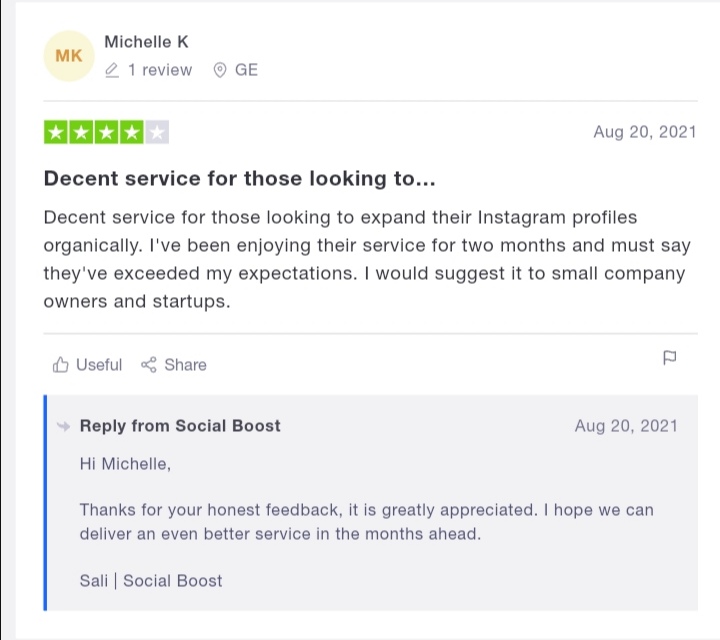Click the MK avatar circle

(69, 56)
